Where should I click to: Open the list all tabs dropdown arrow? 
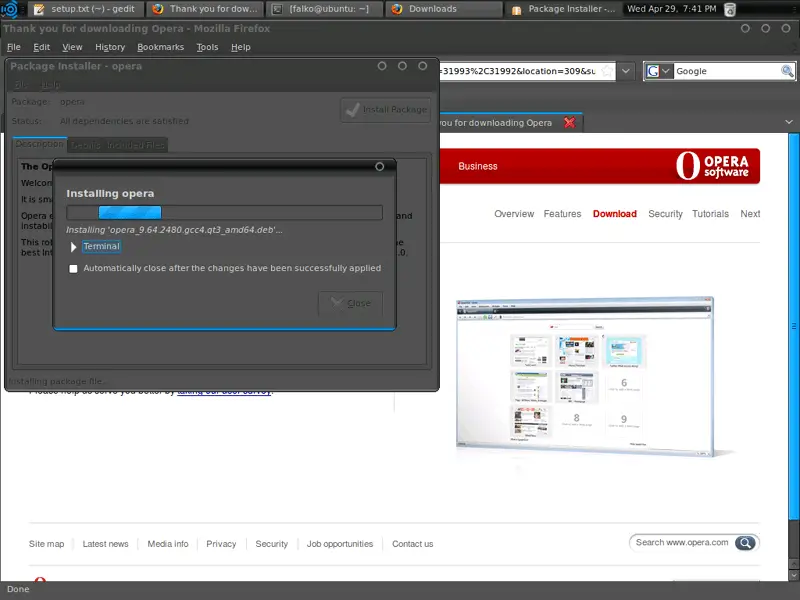pos(789,122)
